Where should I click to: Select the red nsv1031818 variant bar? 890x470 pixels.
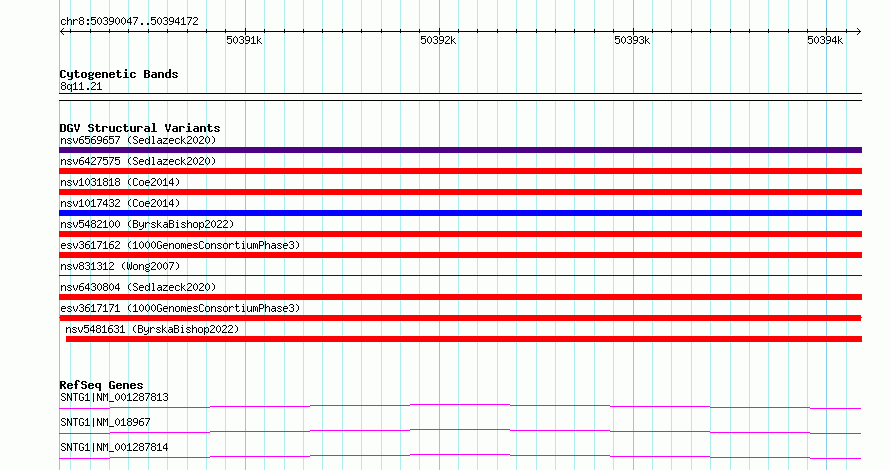coord(460,192)
